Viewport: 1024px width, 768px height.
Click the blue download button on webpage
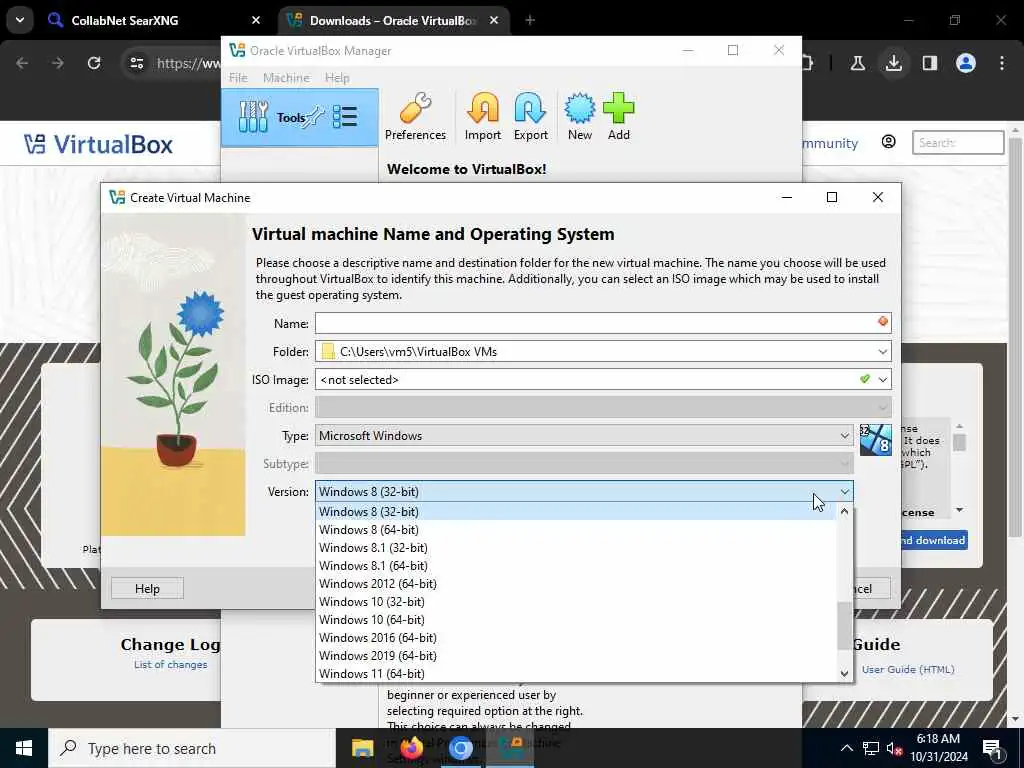pos(933,540)
